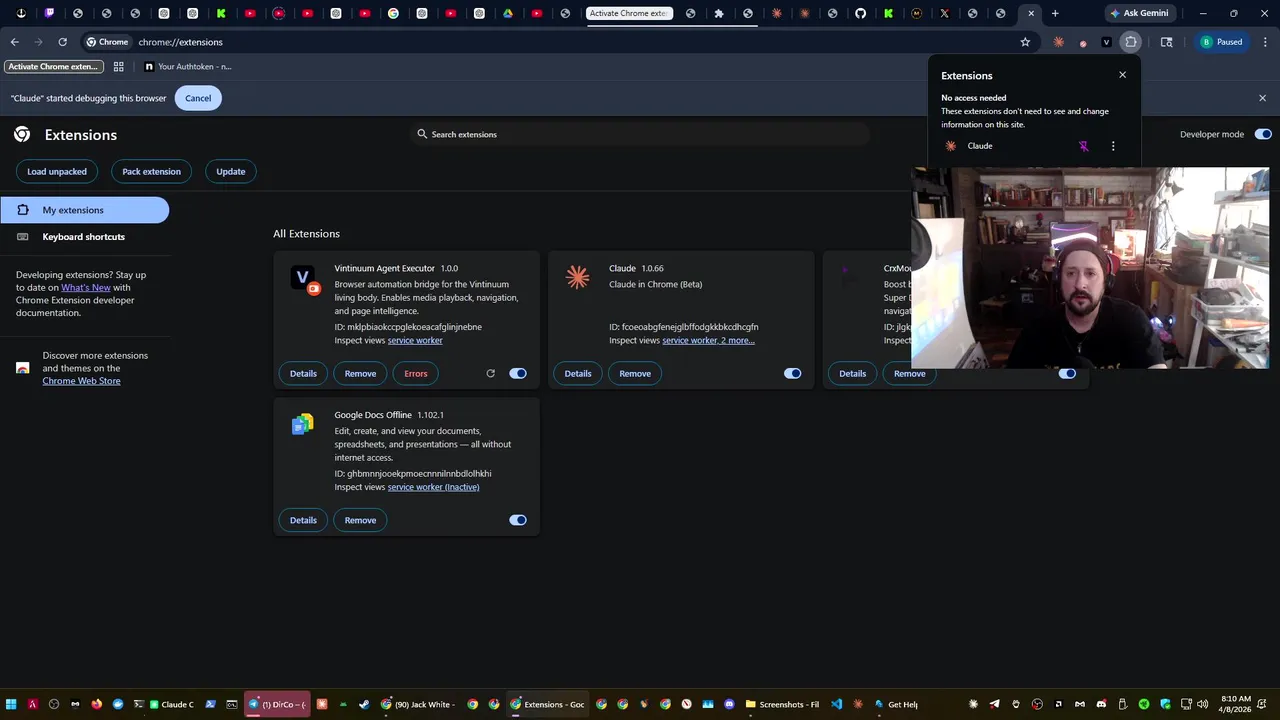Click the Chrome site info chip
The image size is (1280, 720).
click(107, 42)
